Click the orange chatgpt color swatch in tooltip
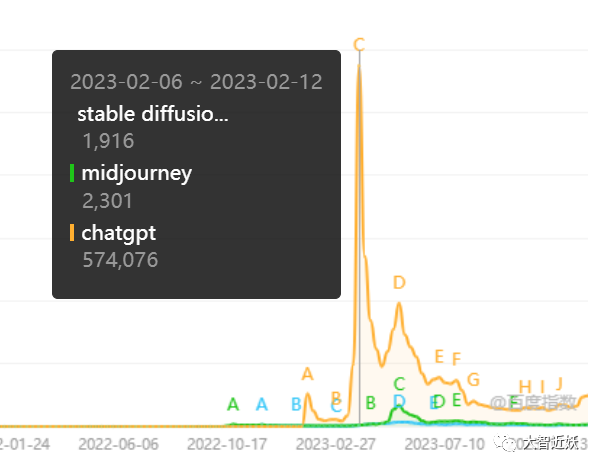The width and height of the screenshot is (597, 468). click(x=72, y=232)
